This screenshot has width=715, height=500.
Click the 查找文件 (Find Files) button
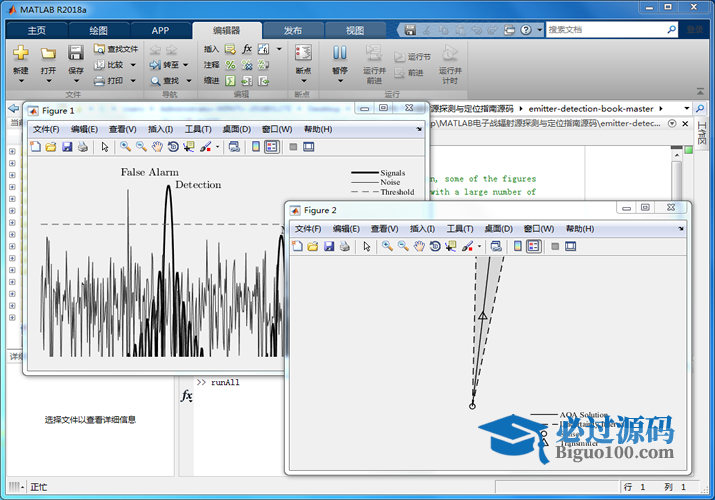coord(117,48)
